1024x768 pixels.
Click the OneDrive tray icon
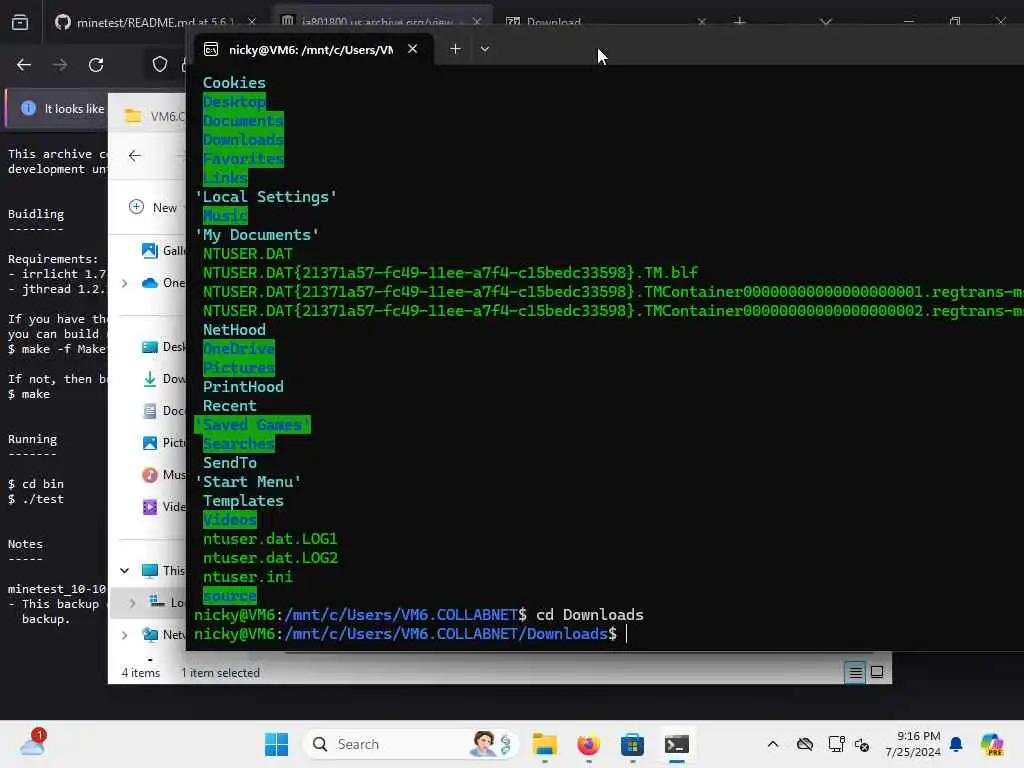coord(805,744)
